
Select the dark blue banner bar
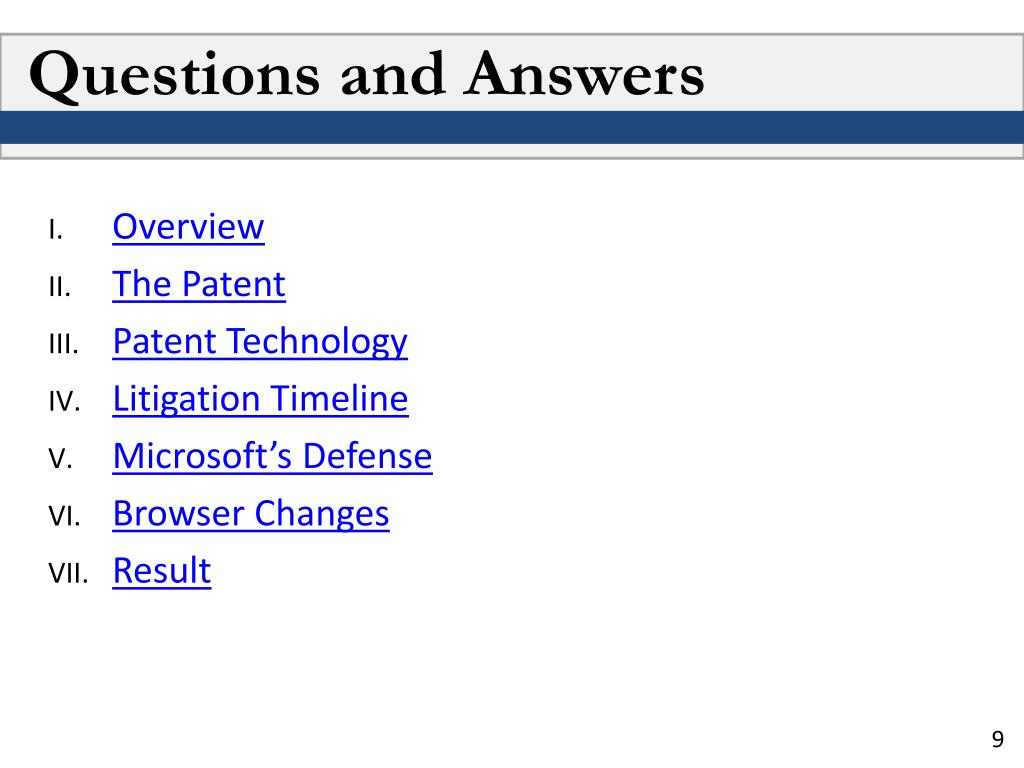512,127
